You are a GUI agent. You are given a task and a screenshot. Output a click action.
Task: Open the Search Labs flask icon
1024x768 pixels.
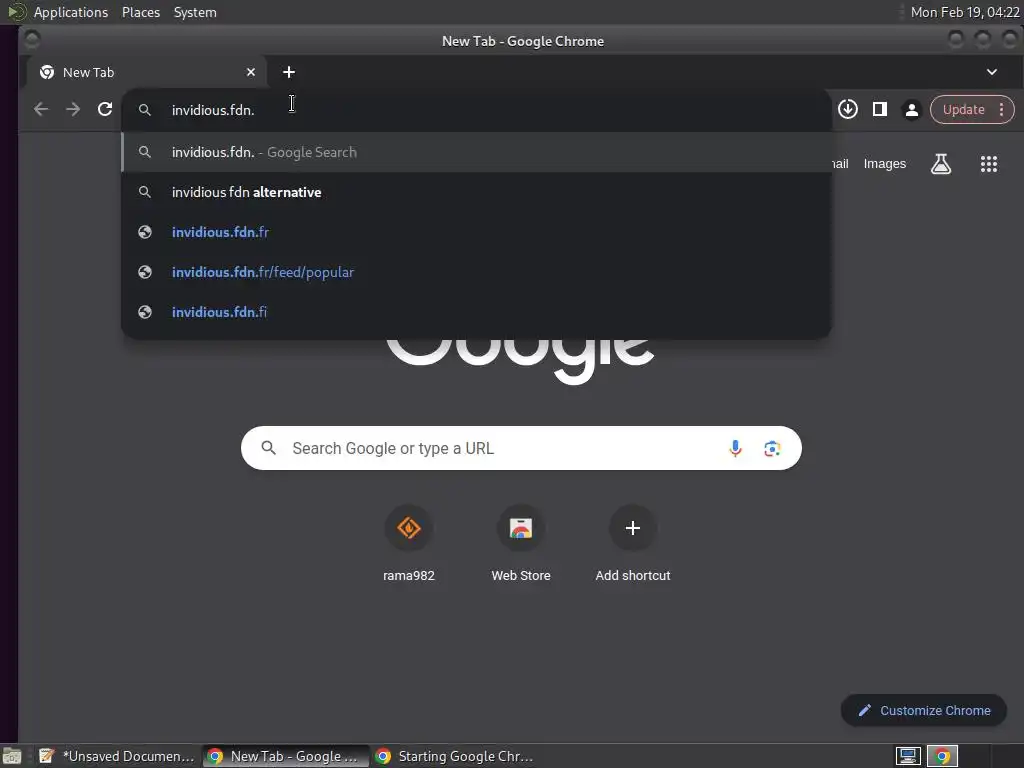[x=940, y=164]
